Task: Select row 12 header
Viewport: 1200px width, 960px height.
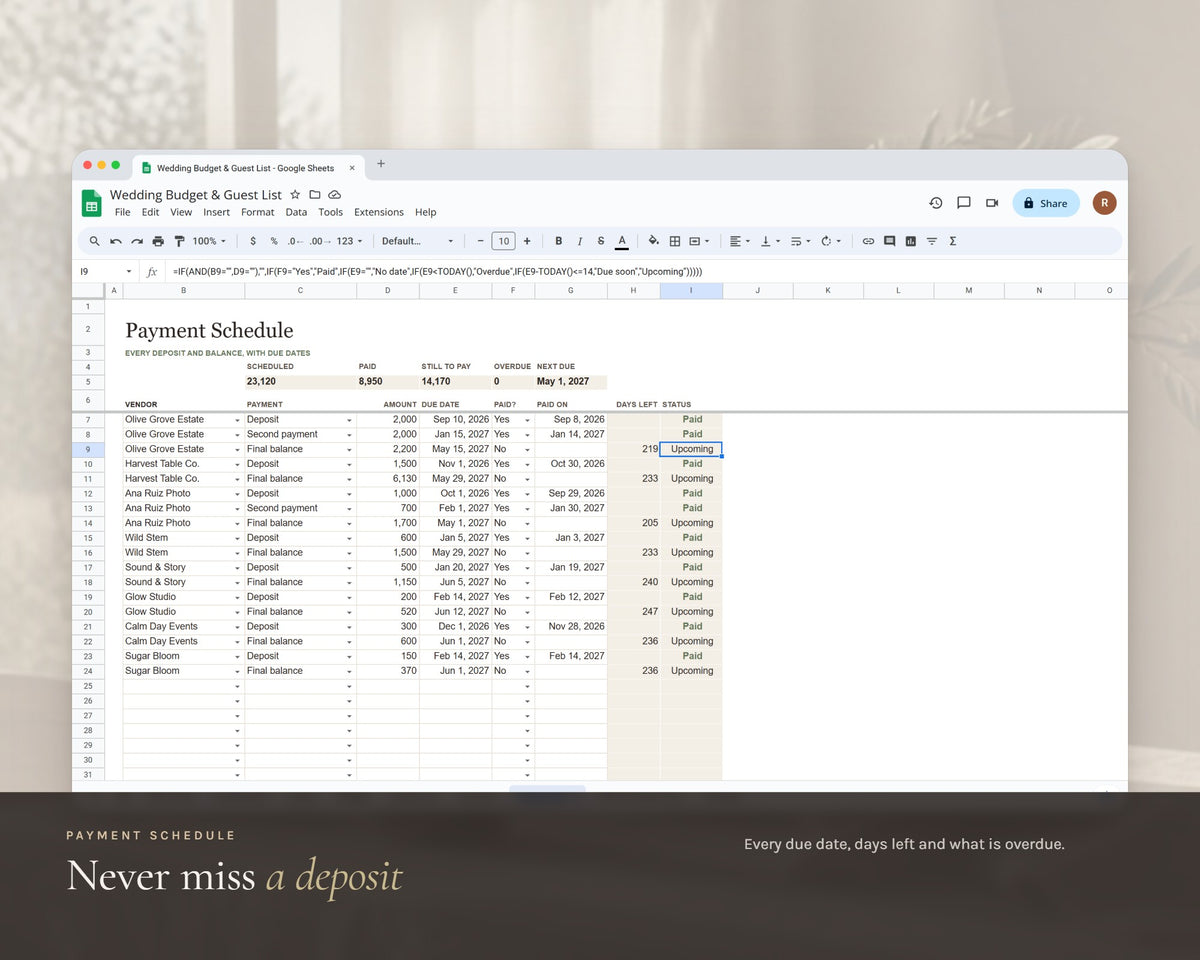Action: coord(88,494)
